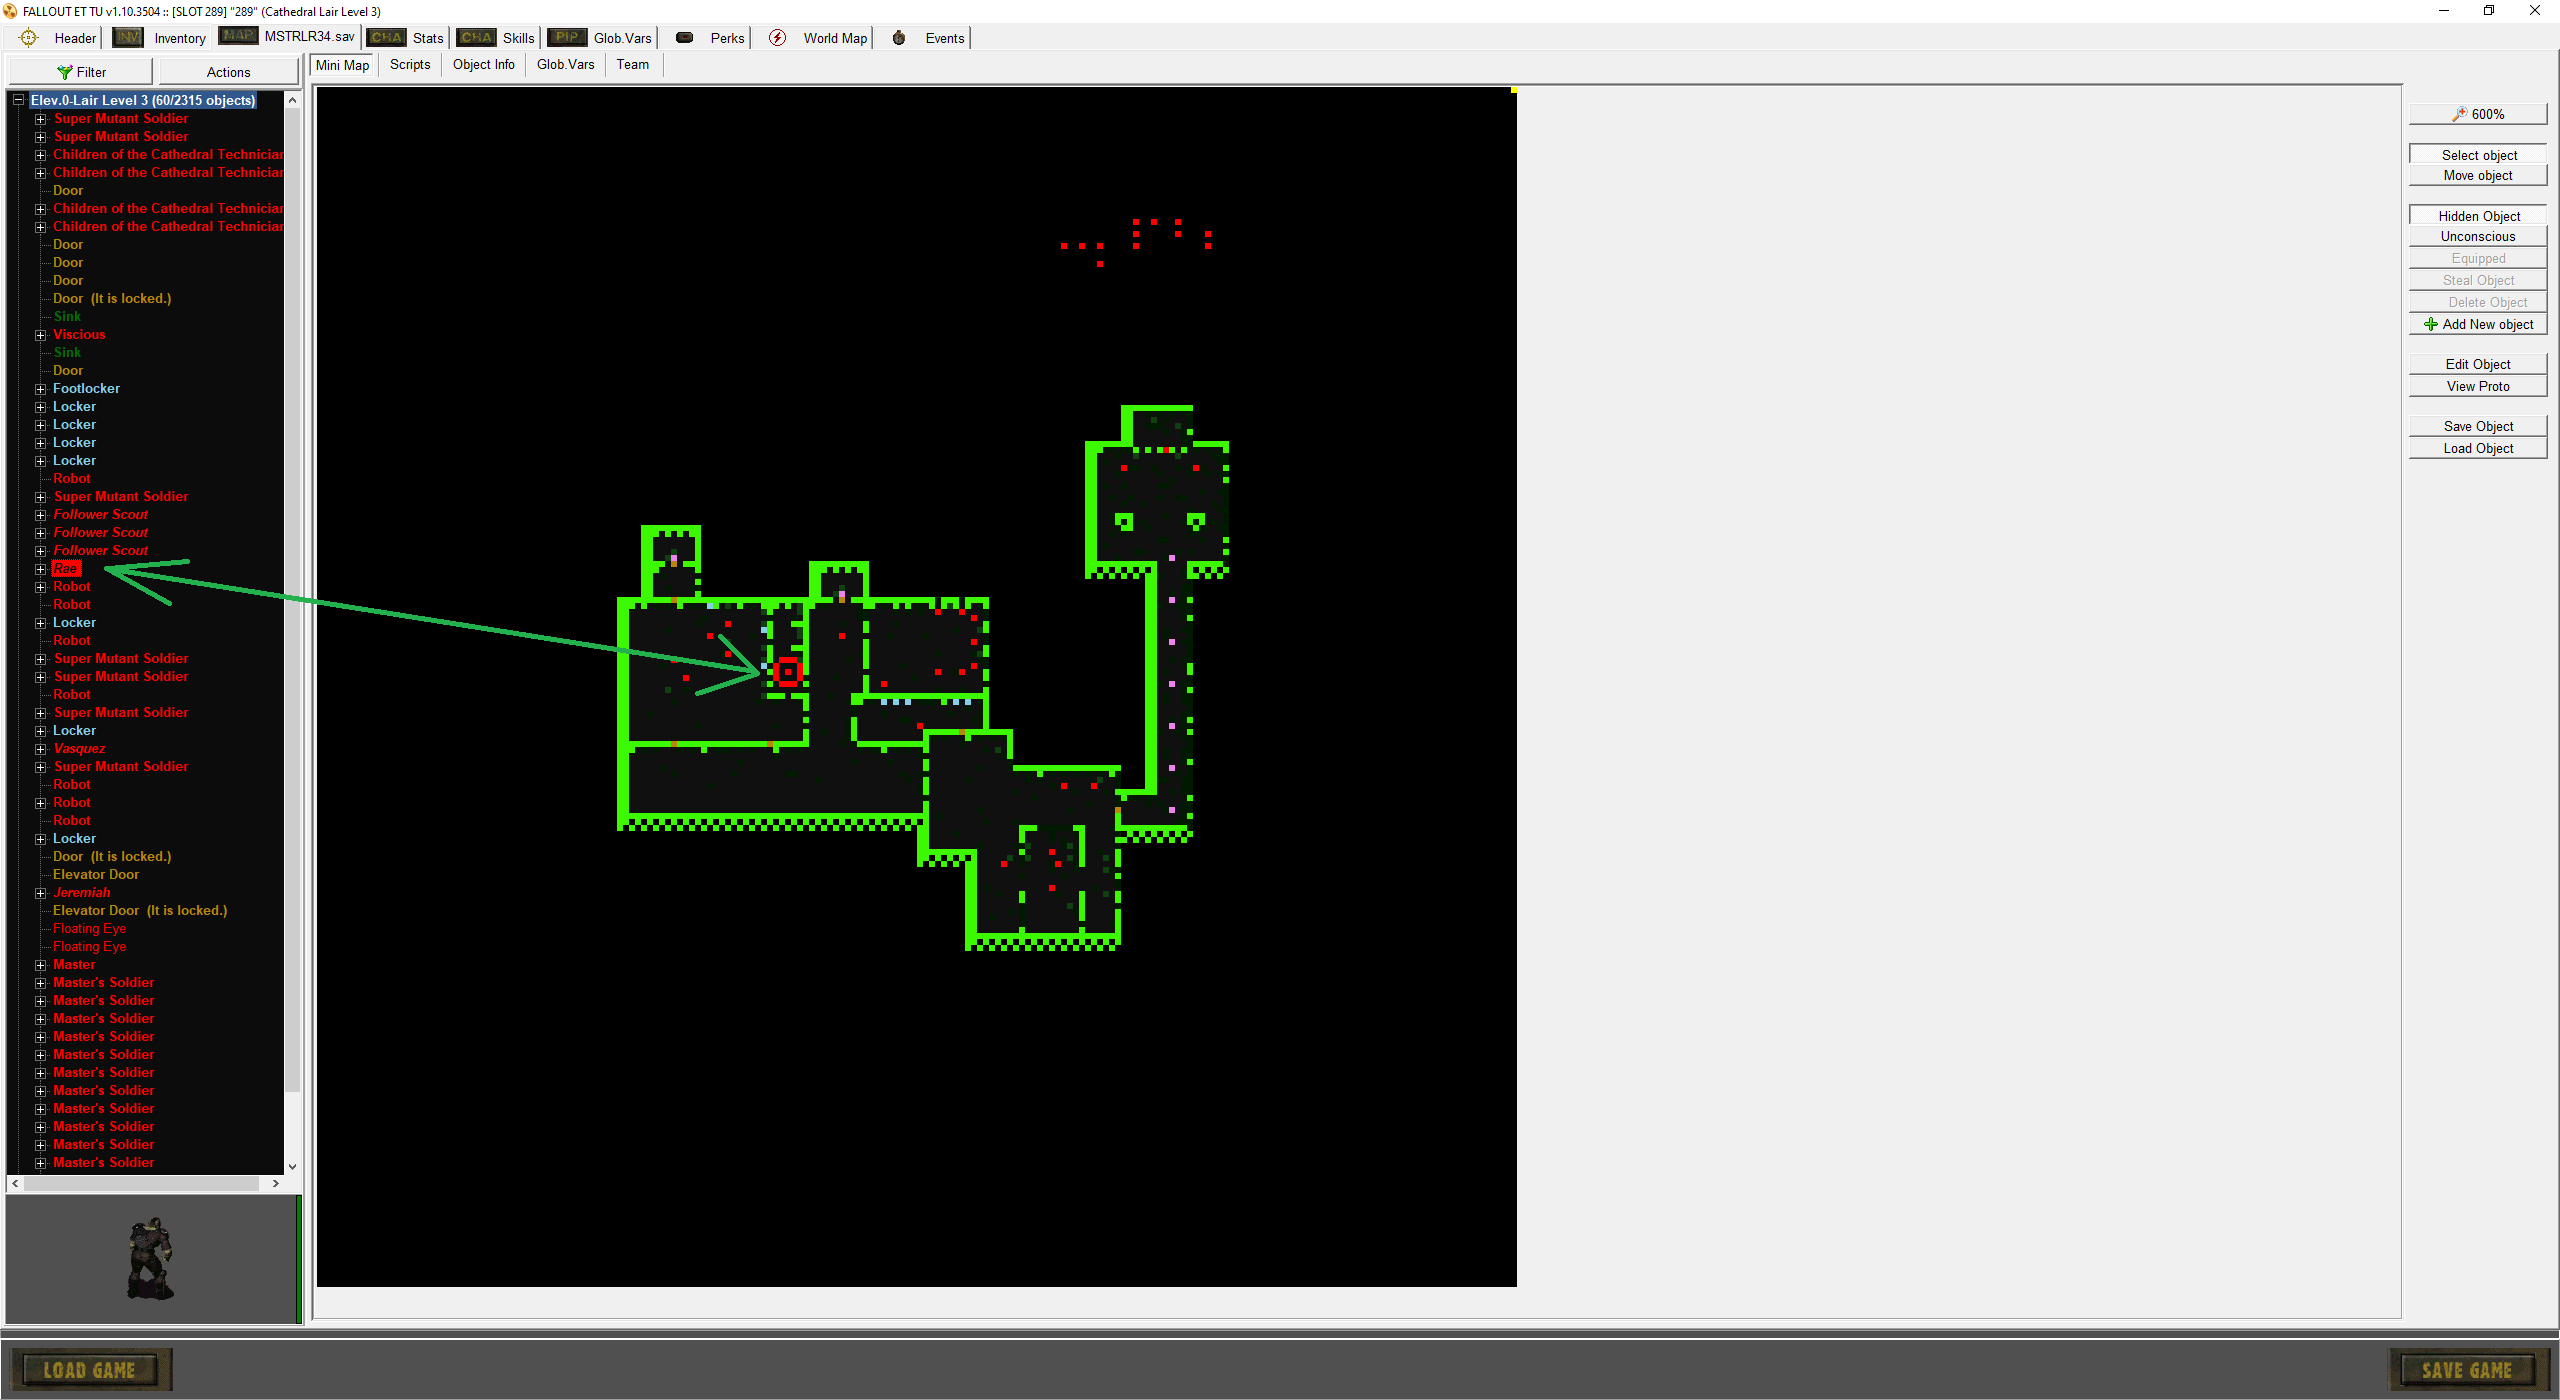Select the Master row in object list
2560x1400 pixels.
(74, 965)
